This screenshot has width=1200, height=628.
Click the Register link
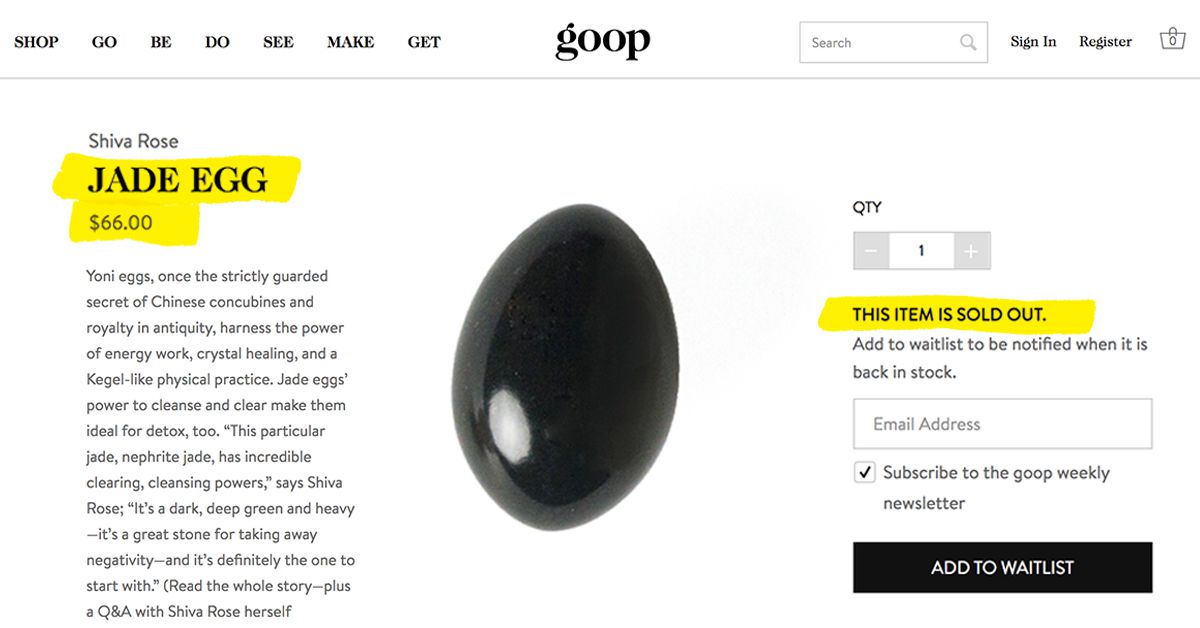pyautogui.click(x=1105, y=42)
